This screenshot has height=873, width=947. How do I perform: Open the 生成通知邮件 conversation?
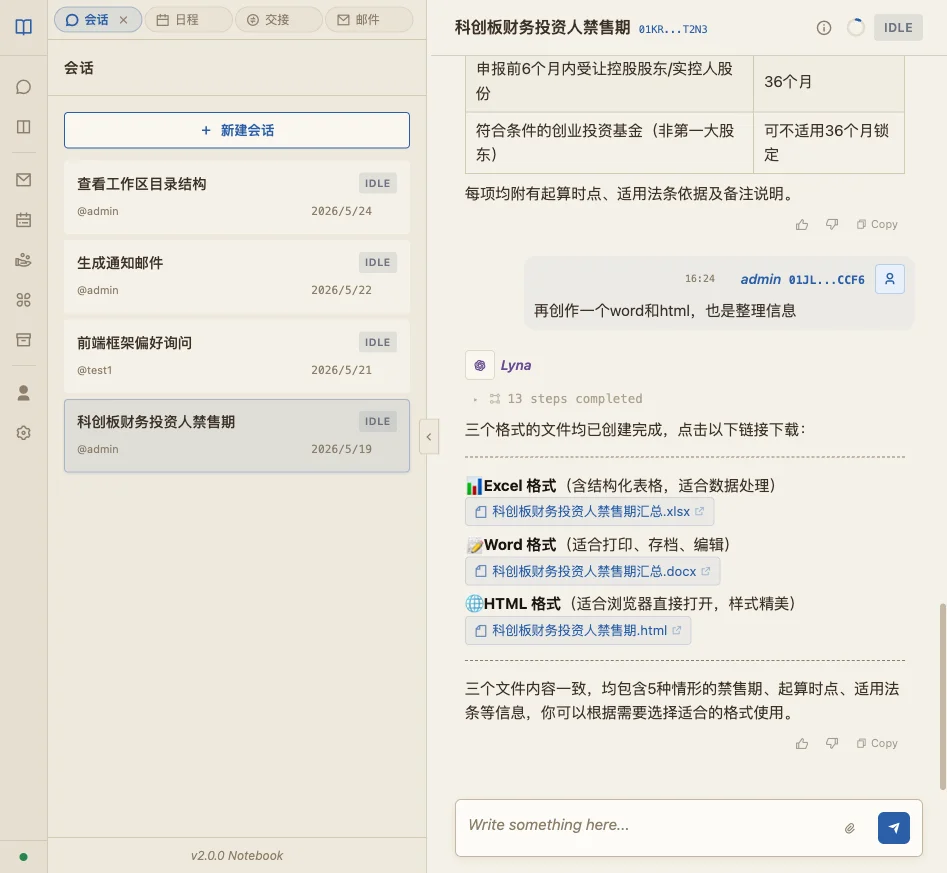pyautogui.click(x=237, y=276)
